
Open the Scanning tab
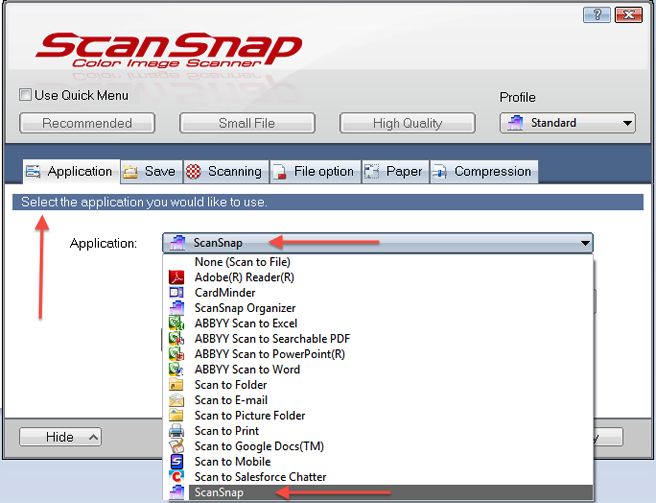[x=226, y=172]
